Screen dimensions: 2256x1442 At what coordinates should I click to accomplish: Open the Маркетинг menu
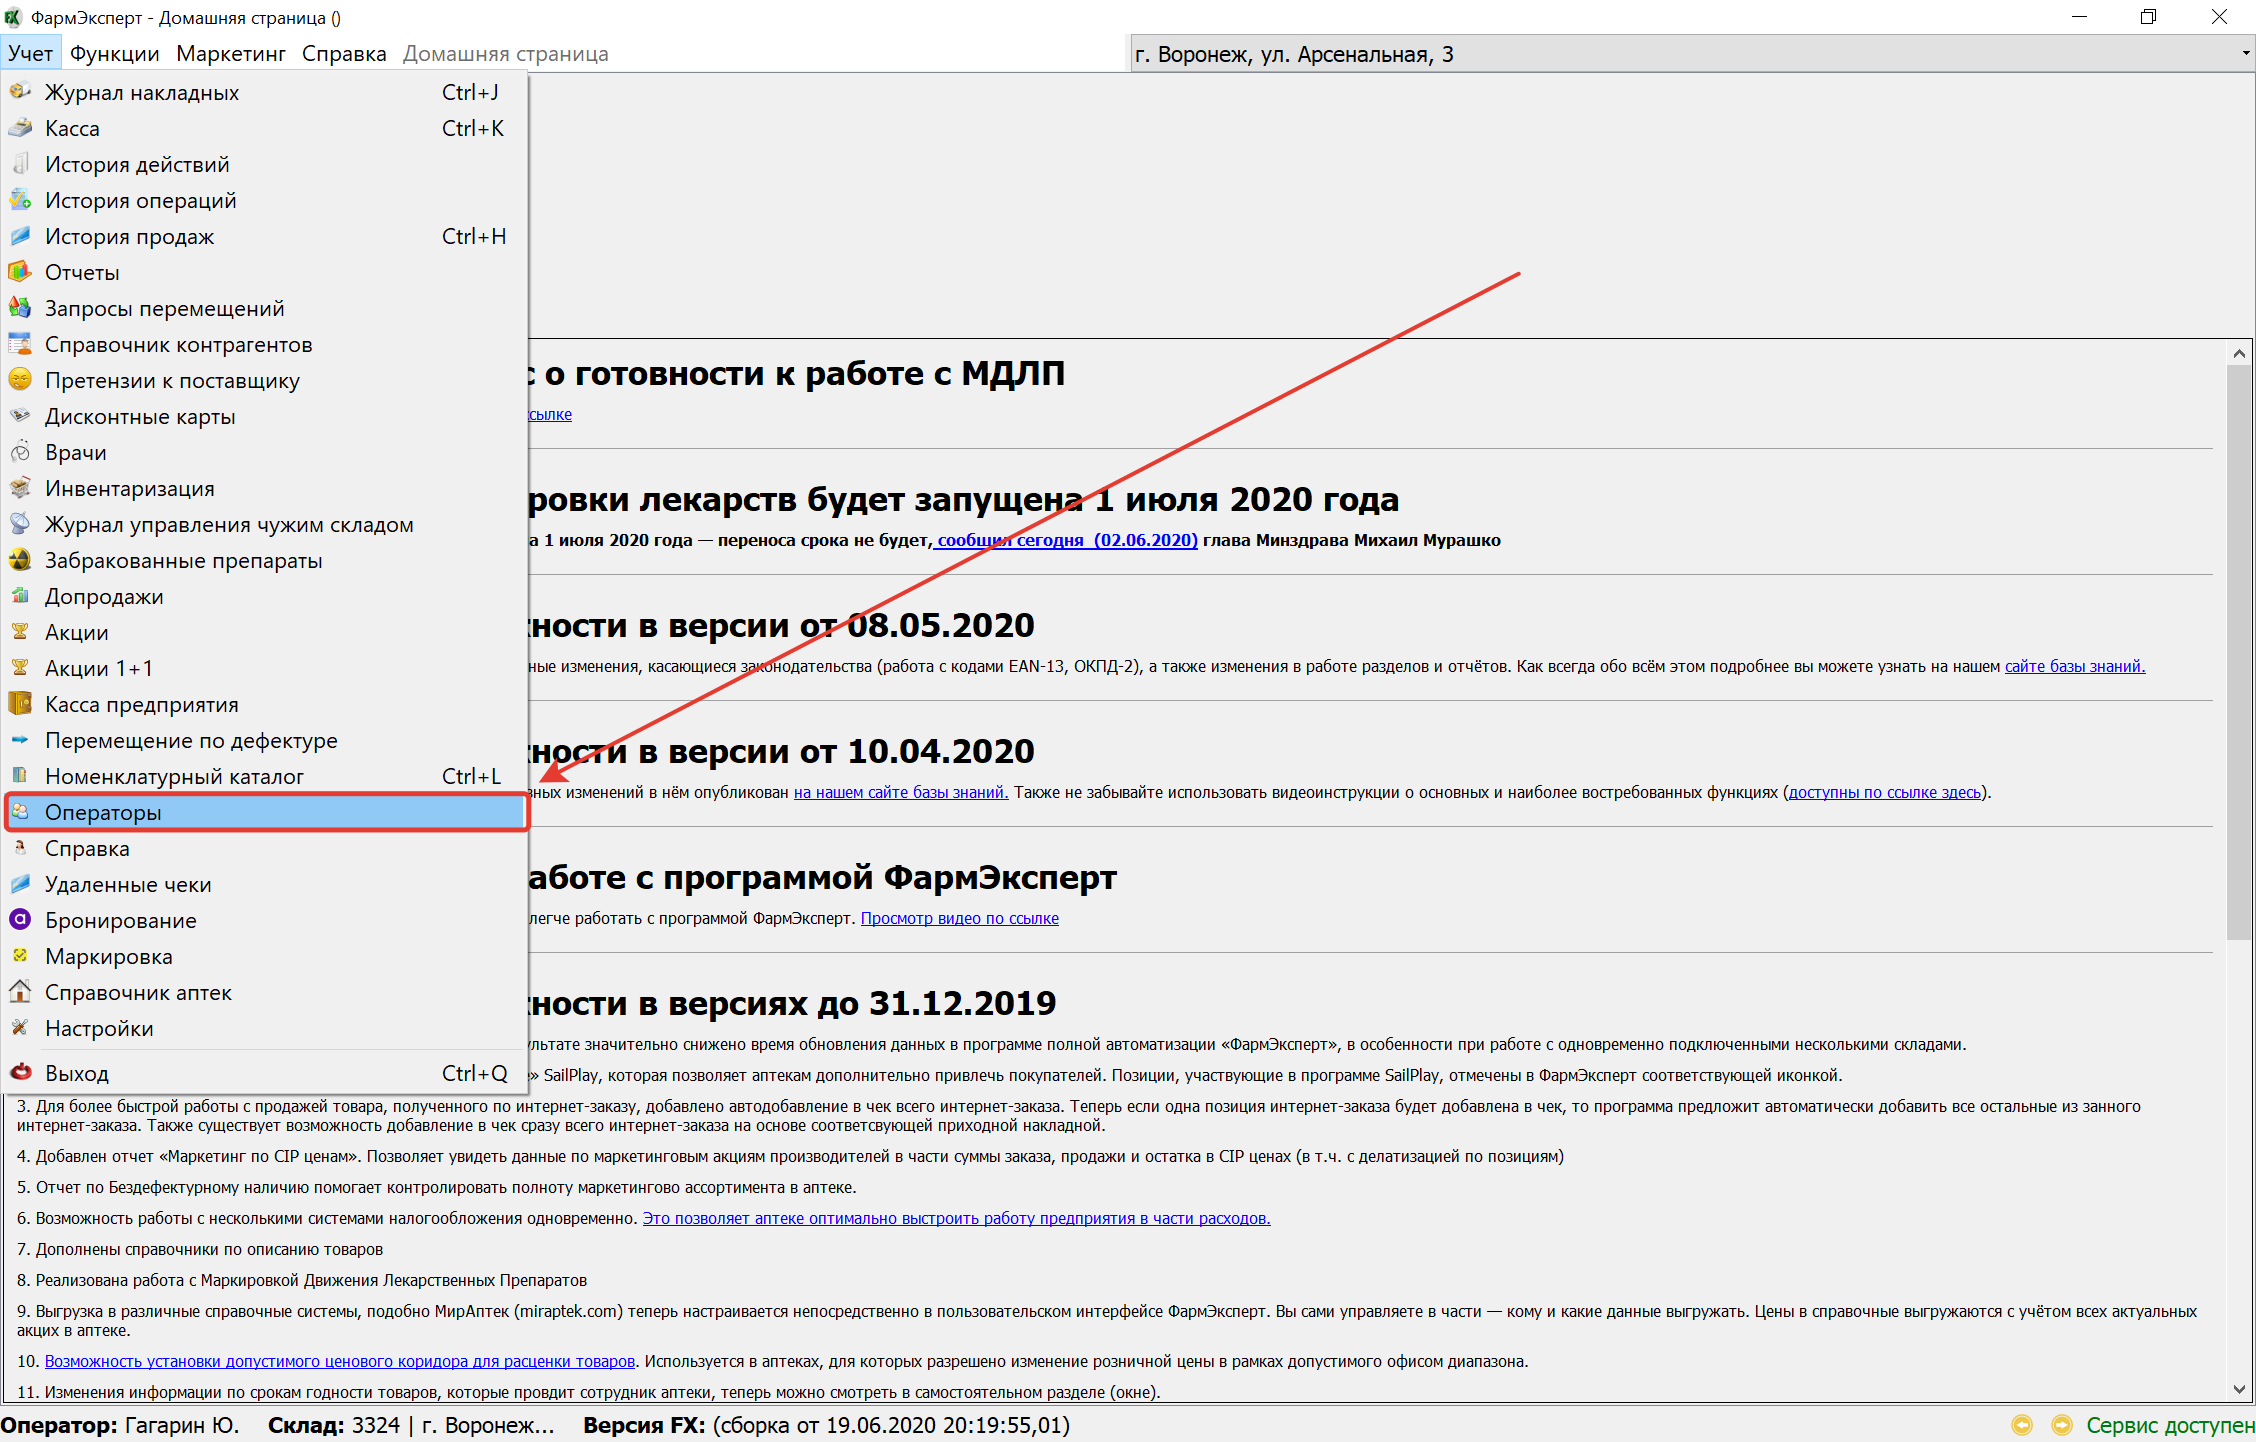(231, 54)
